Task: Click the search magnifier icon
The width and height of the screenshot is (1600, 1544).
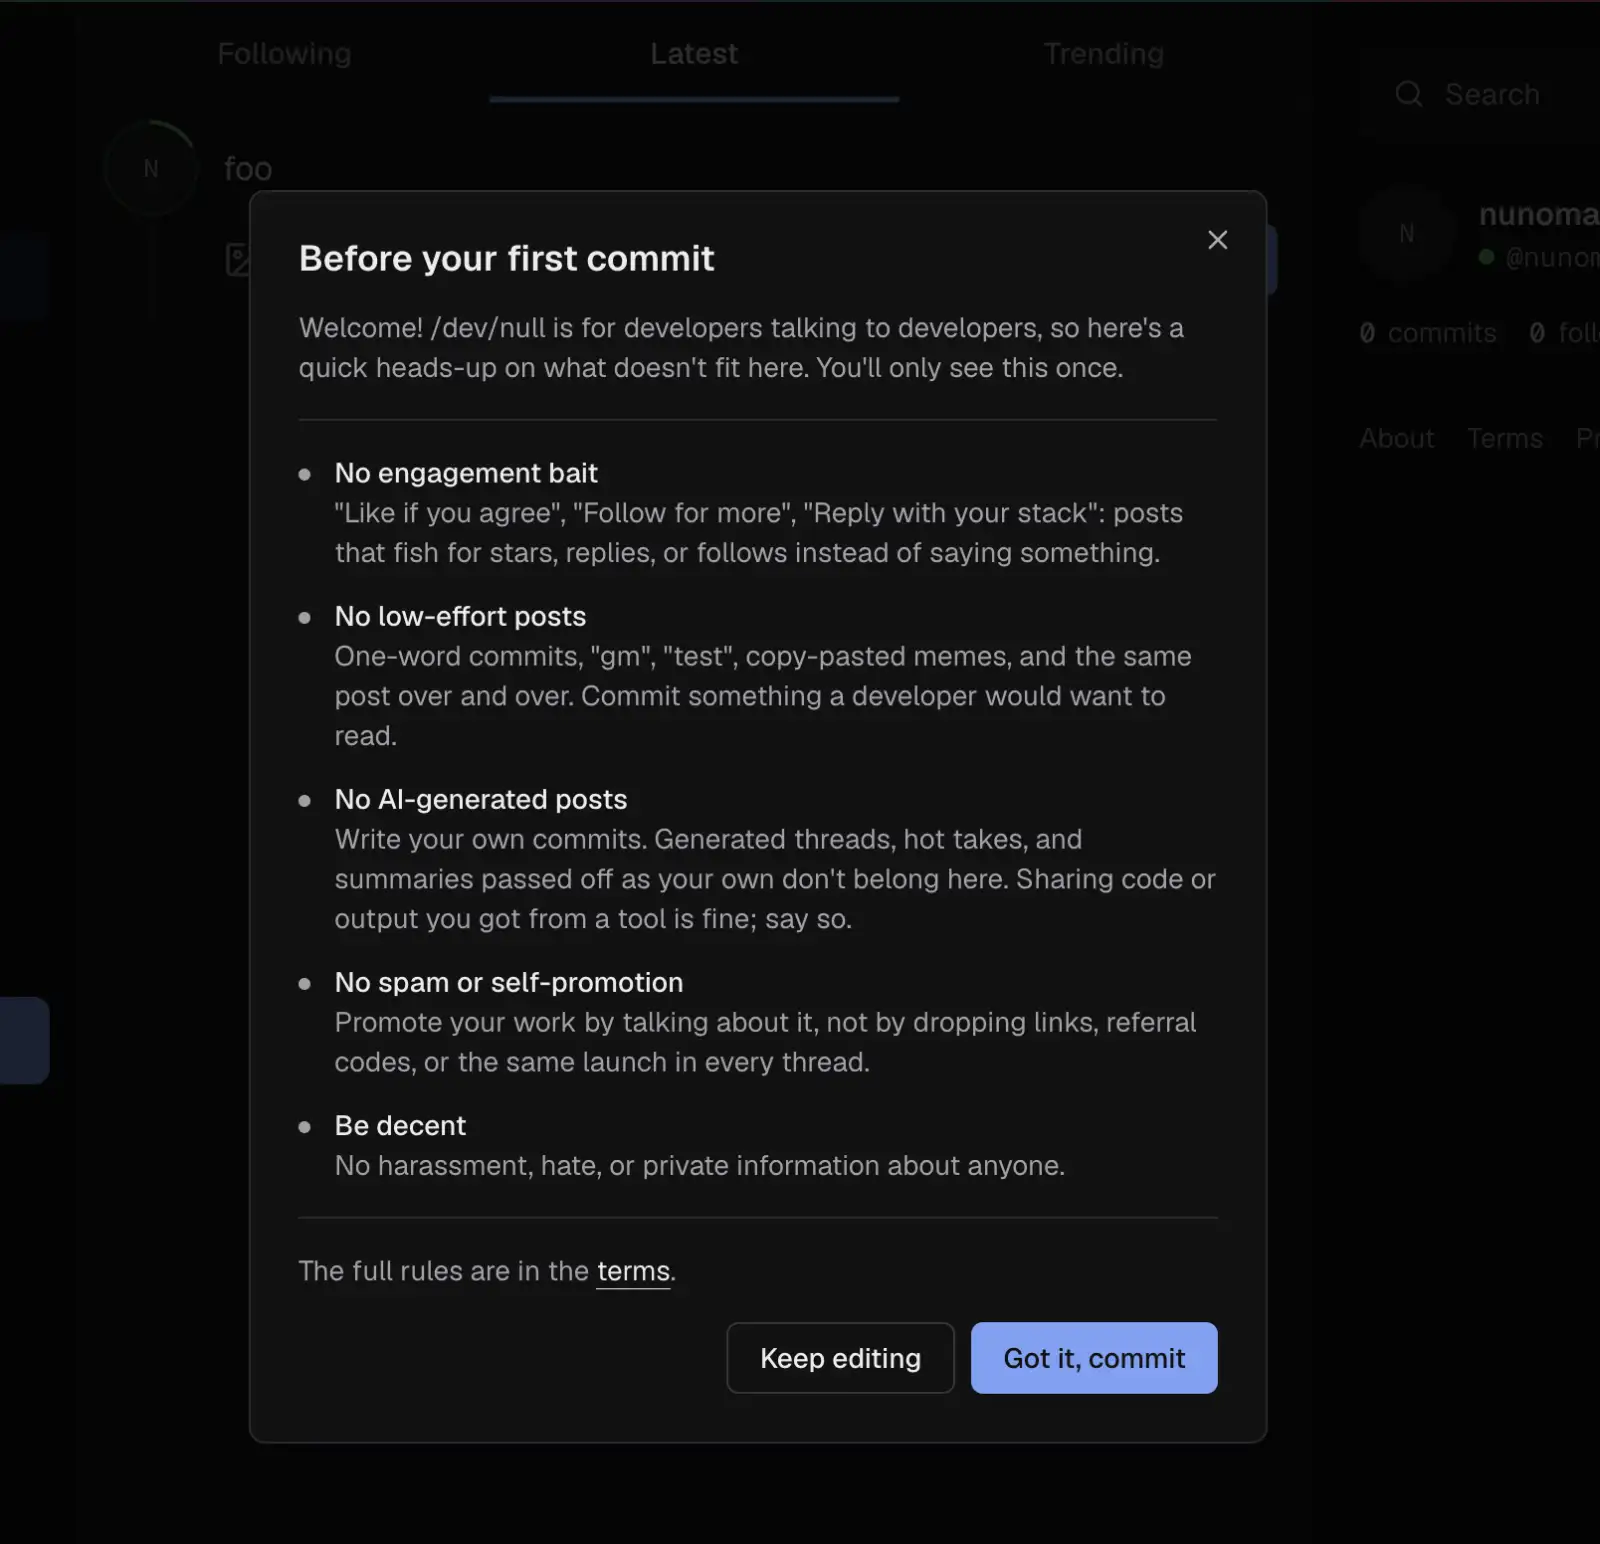Action: pos(1409,94)
